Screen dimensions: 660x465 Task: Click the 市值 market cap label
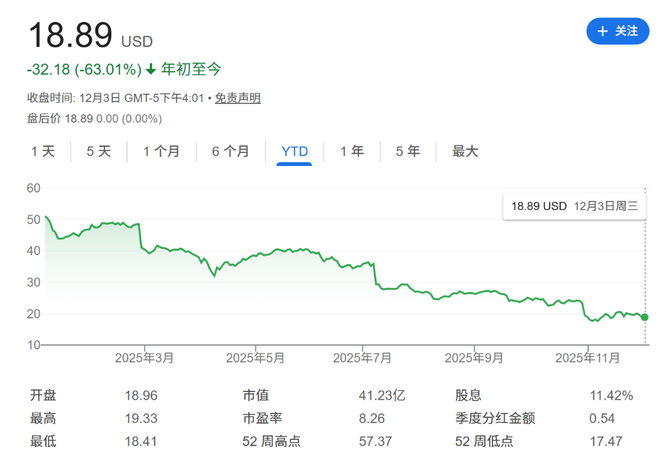(x=256, y=395)
